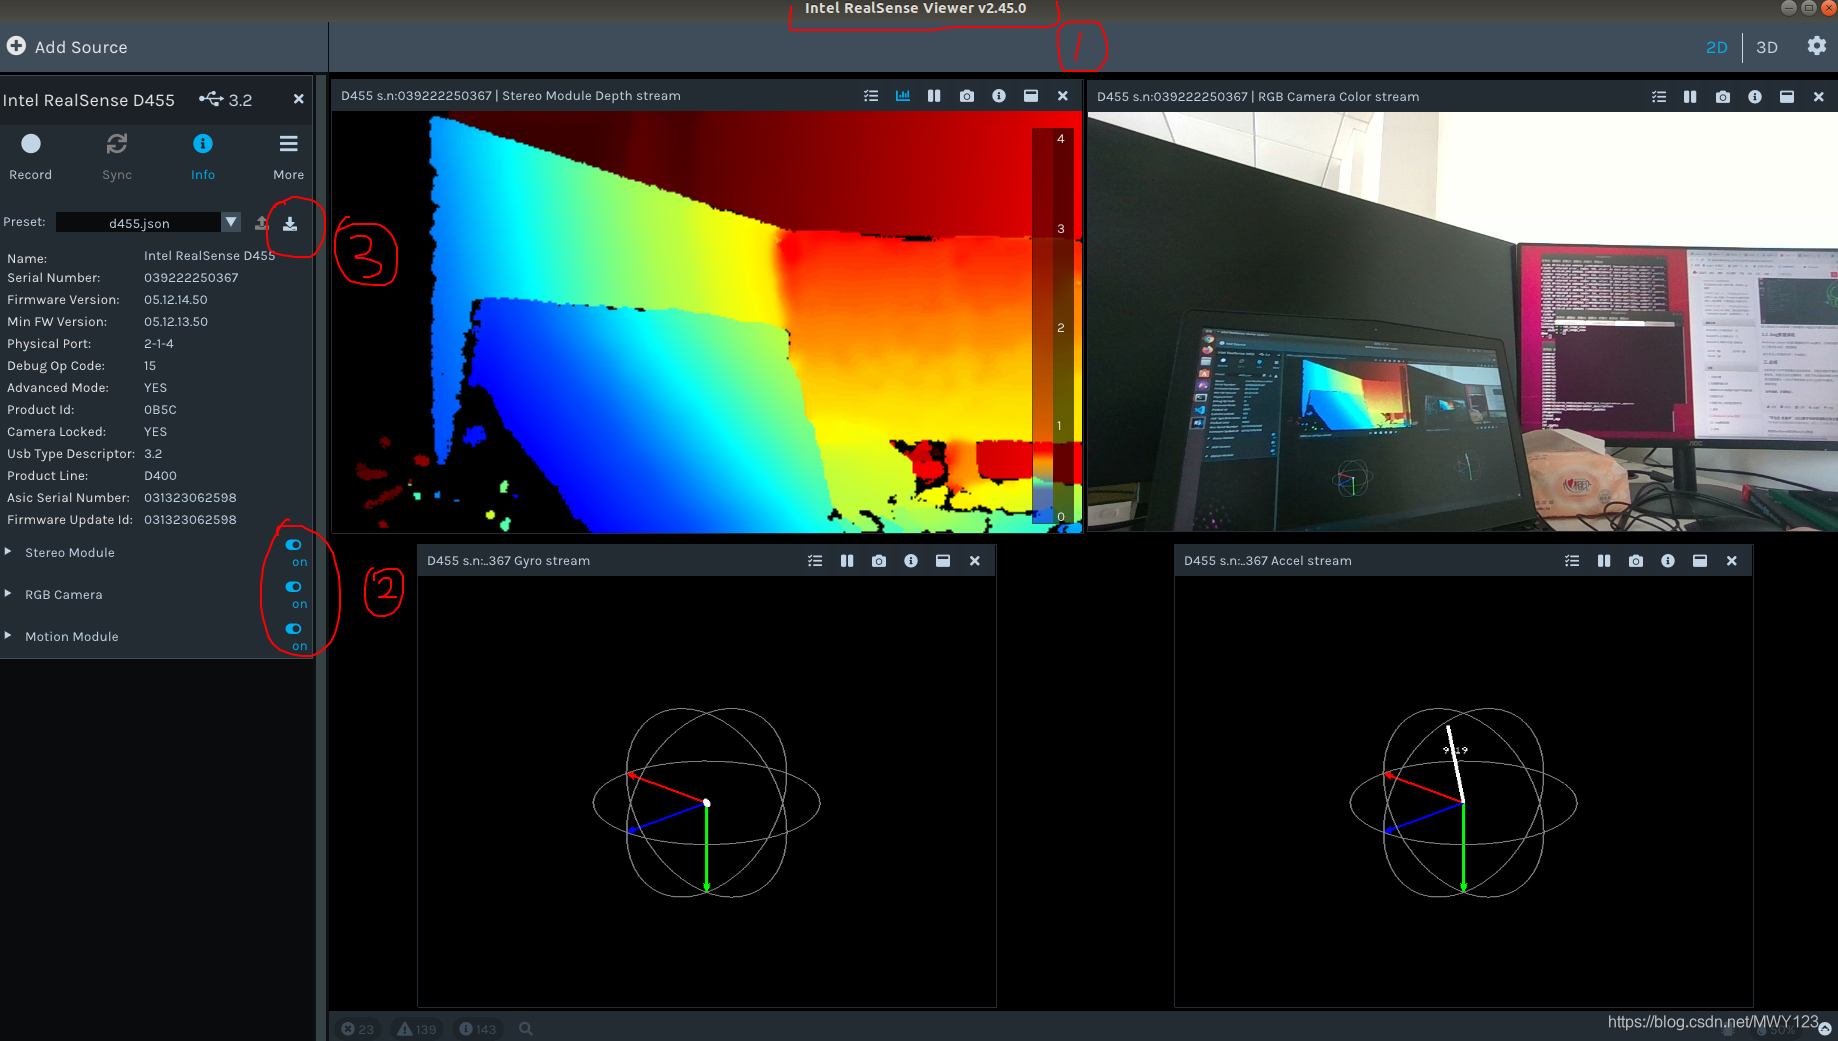The height and width of the screenshot is (1041, 1838).
Task: Click the Depth stream title text
Action: tap(511, 96)
